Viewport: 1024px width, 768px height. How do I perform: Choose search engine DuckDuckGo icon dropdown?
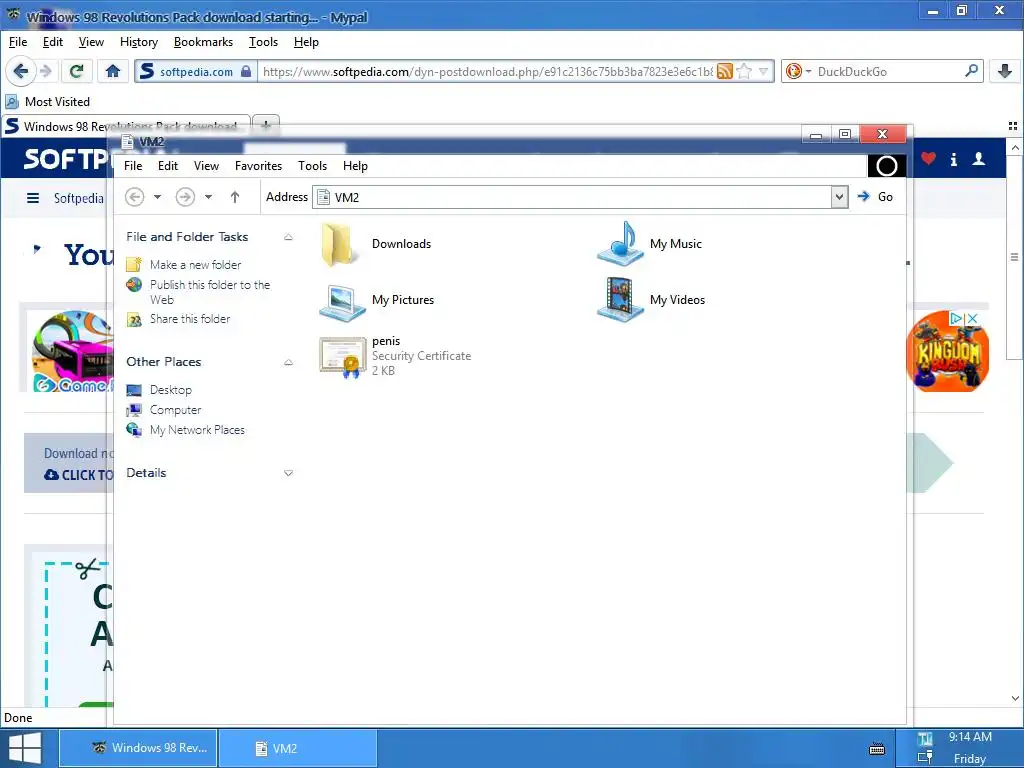tap(799, 71)
